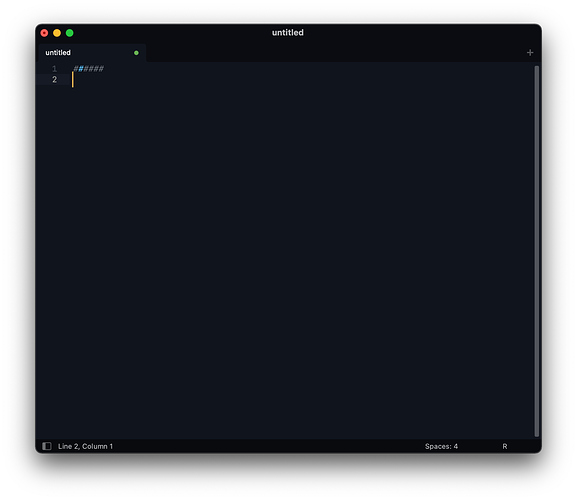Click the green unsaved dot on untitled tab

click(136, 53)
